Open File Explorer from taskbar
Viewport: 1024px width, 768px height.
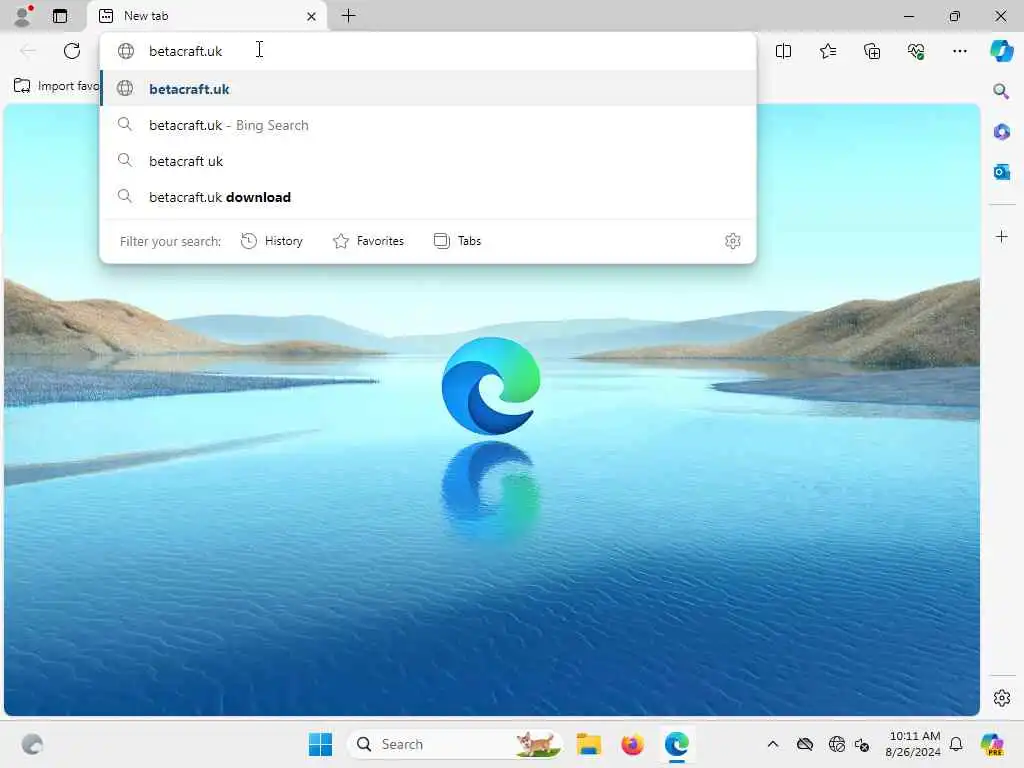tap(588, 744)
